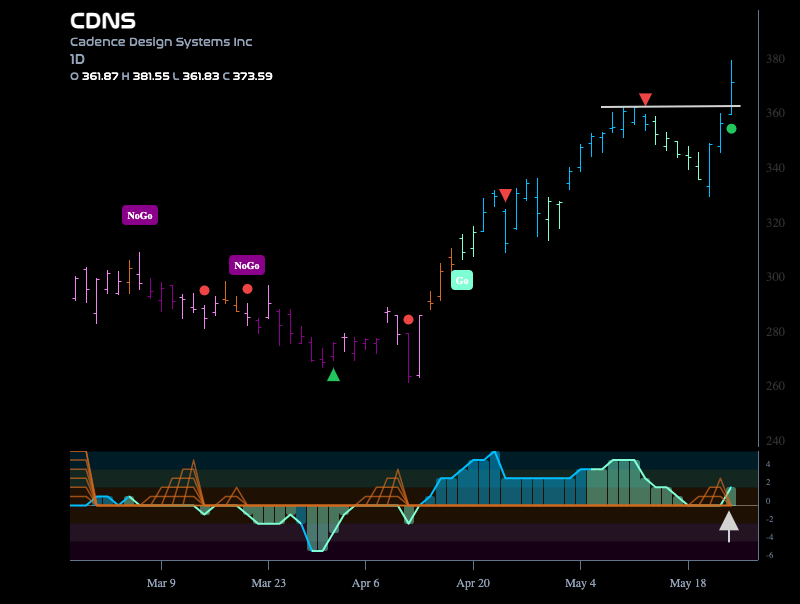Click the May 18 date label
Viewport: 800px width, 604px height.
click(688, 583)
